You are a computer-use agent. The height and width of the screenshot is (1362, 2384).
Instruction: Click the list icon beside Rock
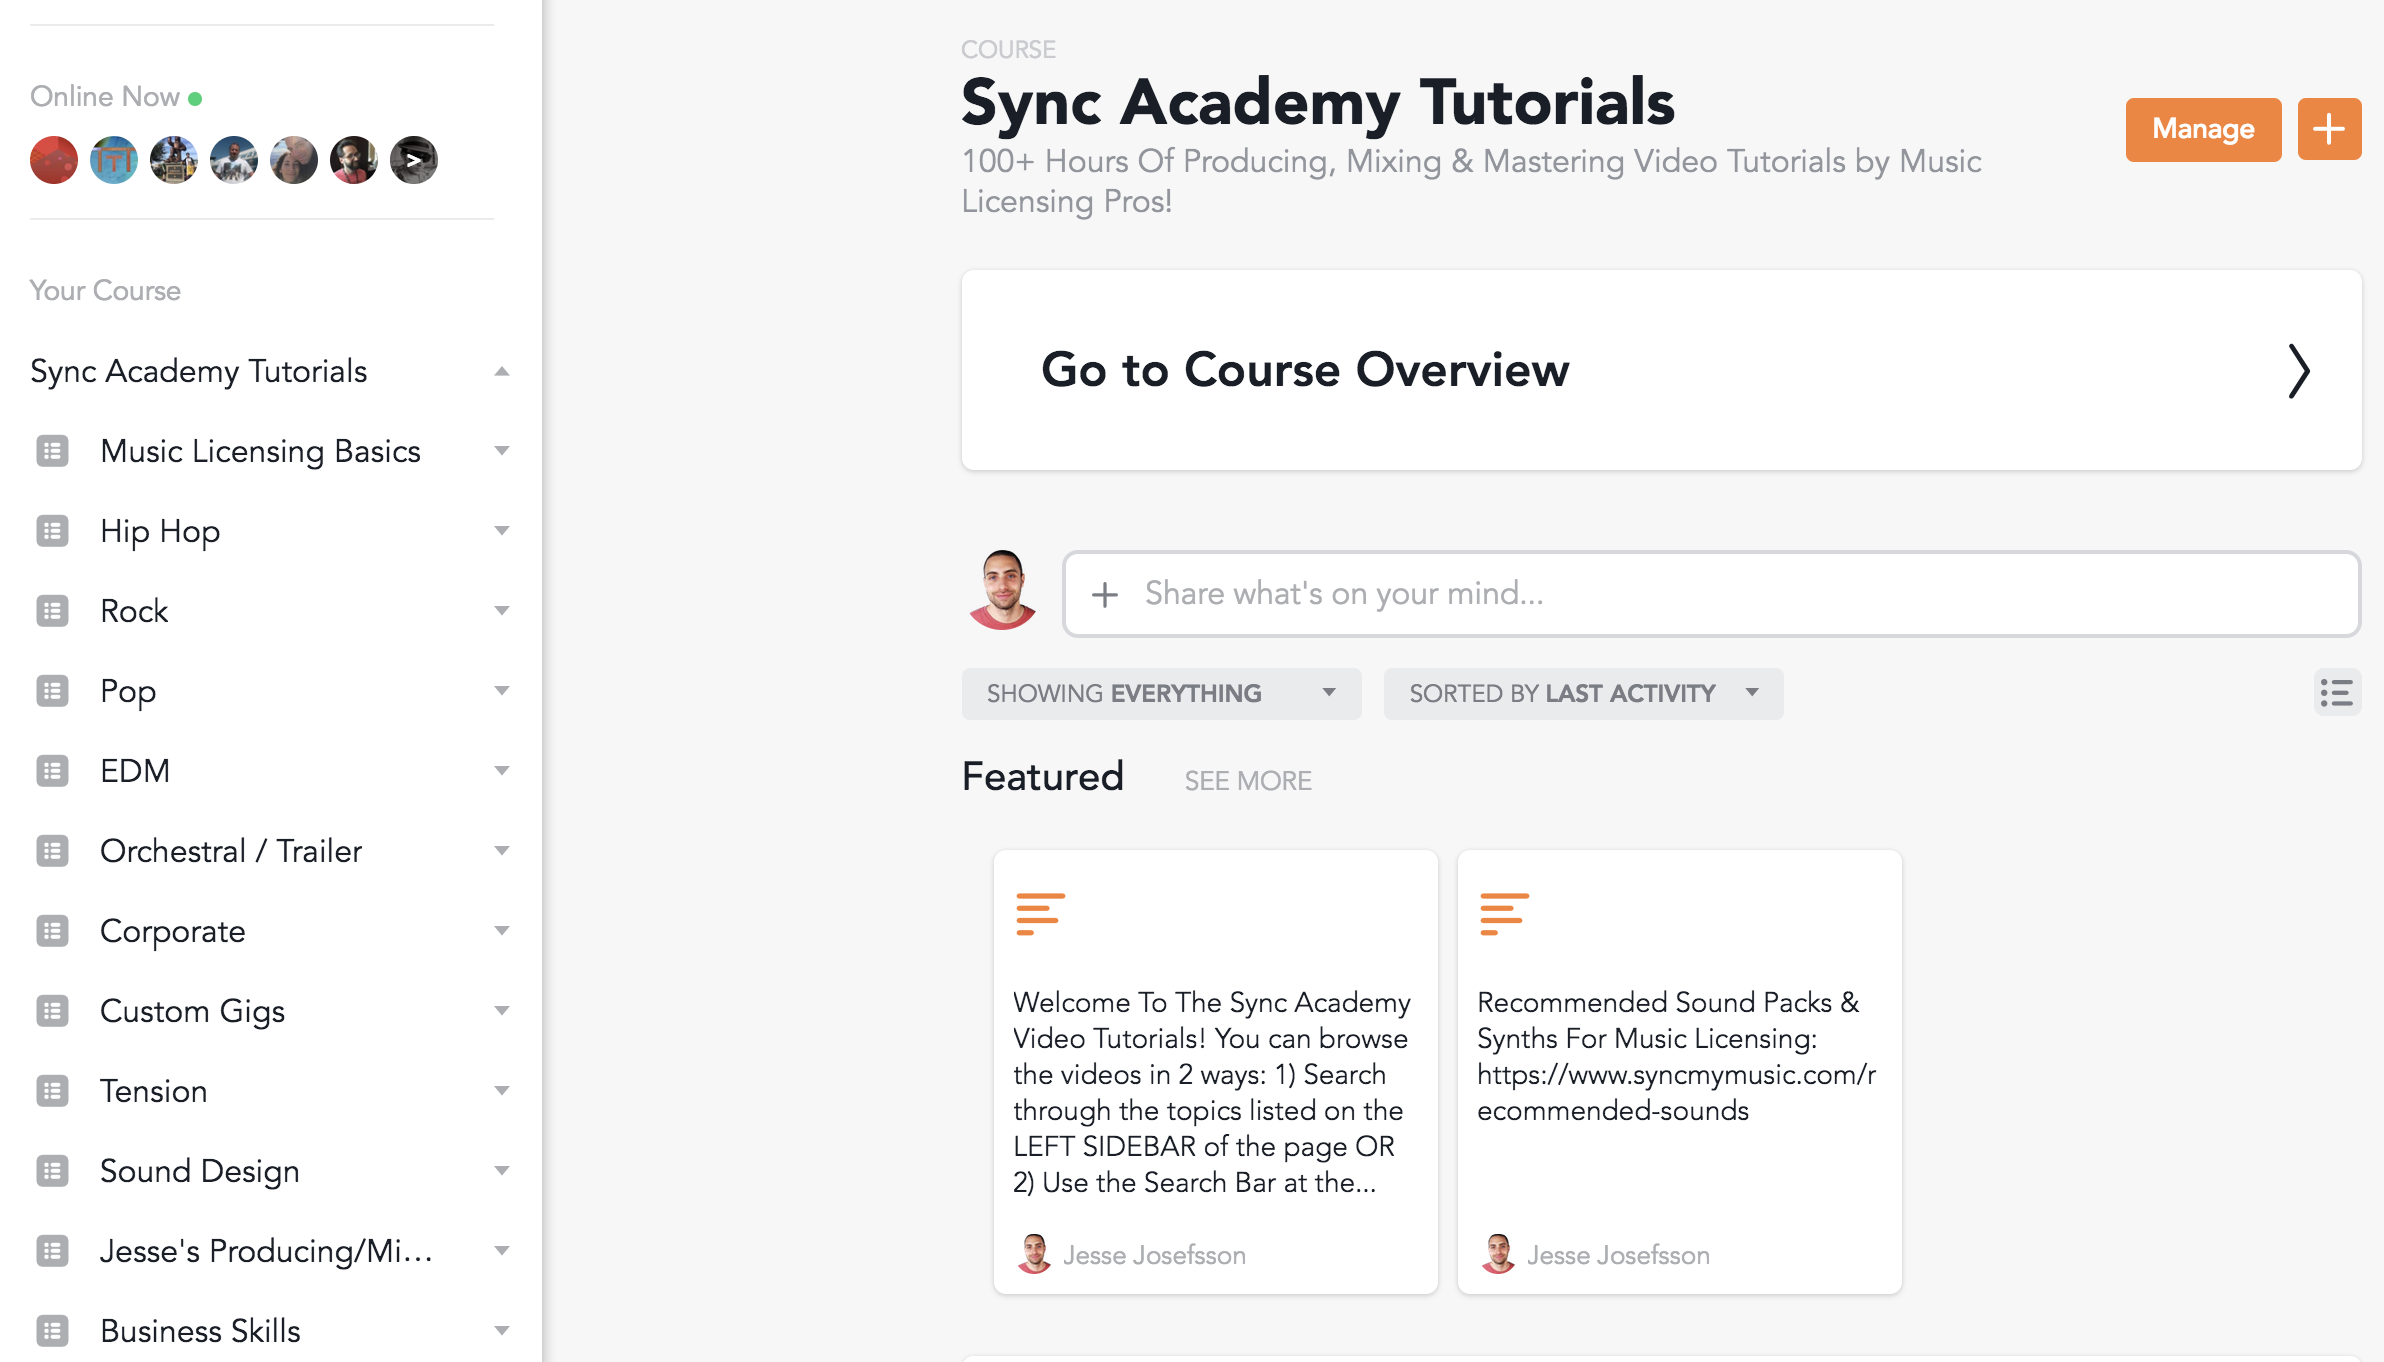(53, 611)
